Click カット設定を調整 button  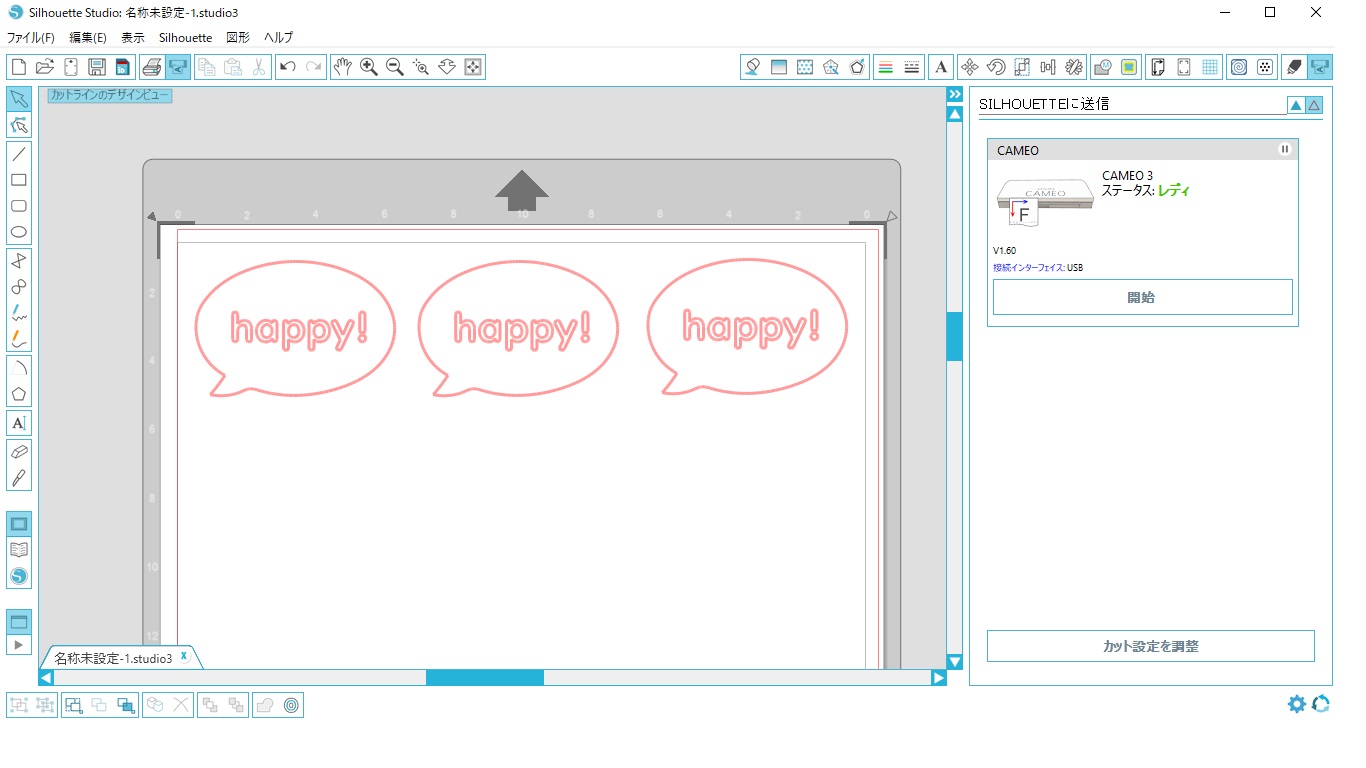click(1150, 646)
